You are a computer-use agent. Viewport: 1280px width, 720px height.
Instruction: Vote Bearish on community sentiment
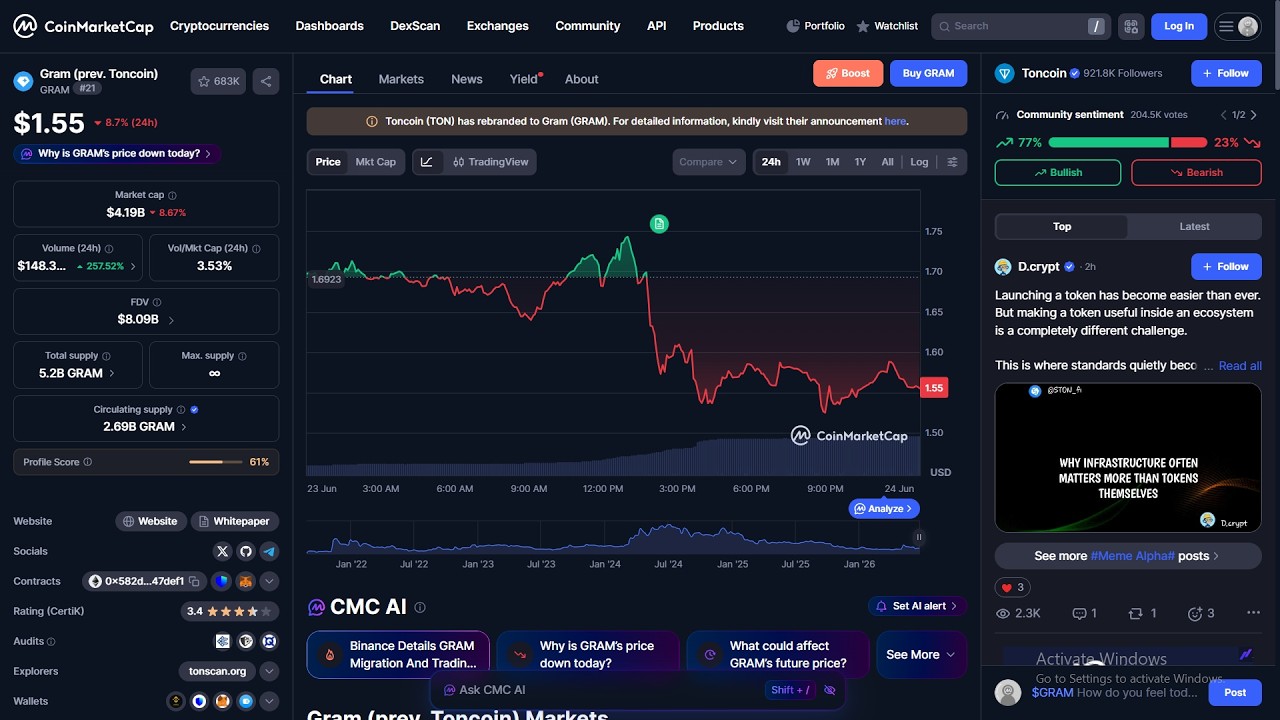click(1196, 173)
